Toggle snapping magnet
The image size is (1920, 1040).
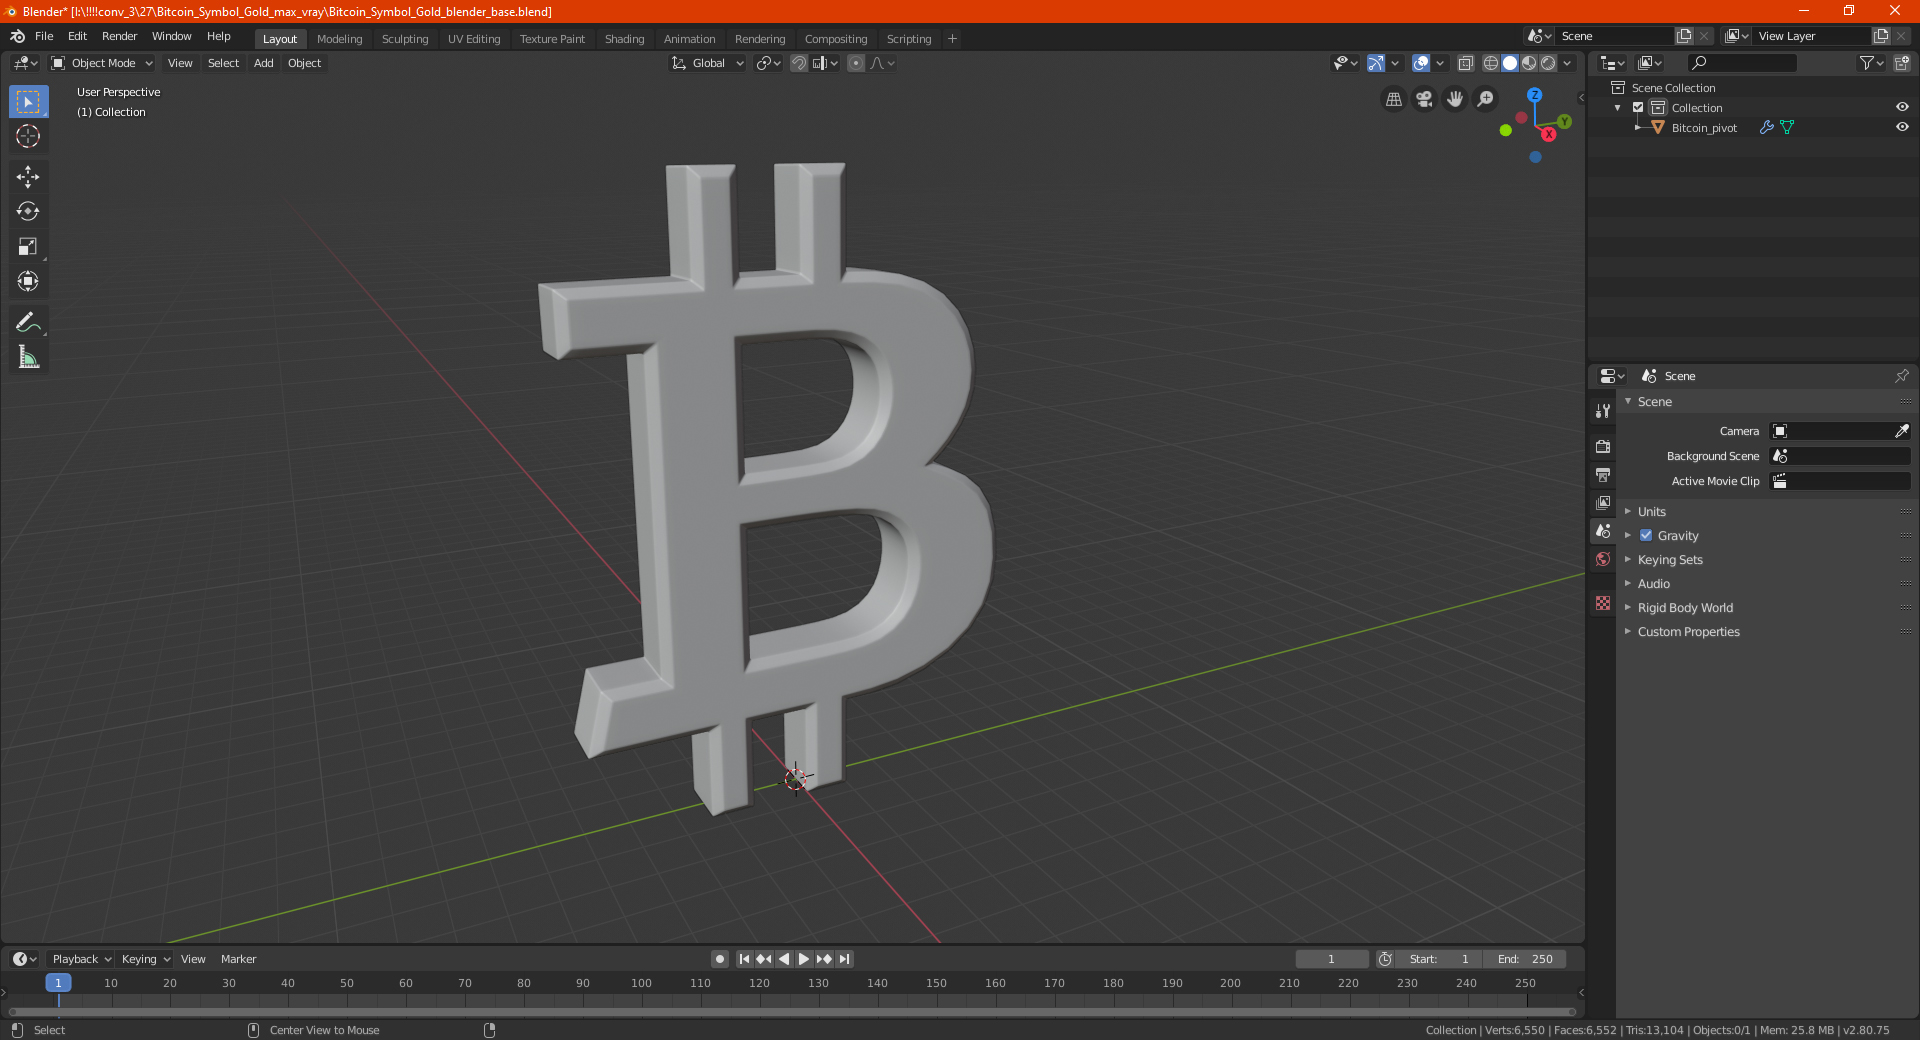[x=799, y=63]
